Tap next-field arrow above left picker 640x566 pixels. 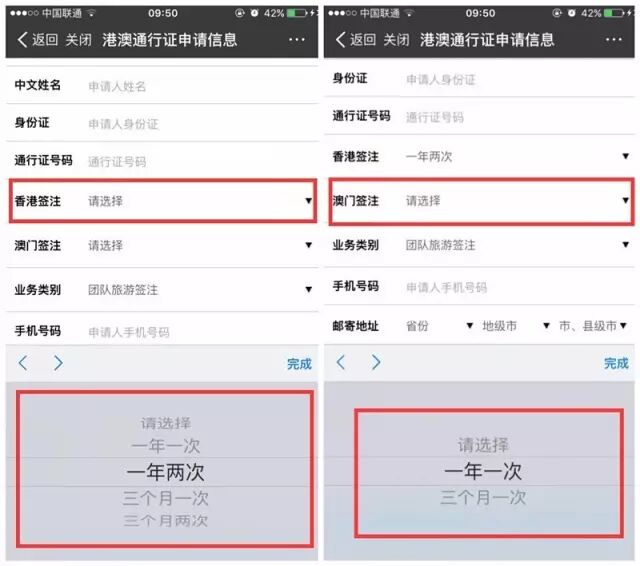(58, 362)
